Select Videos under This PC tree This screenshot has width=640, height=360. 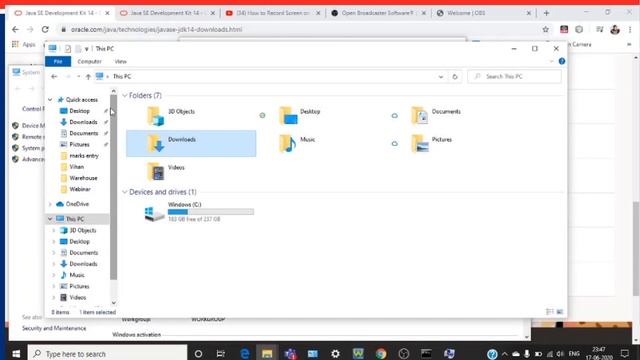tap(78, 298)
